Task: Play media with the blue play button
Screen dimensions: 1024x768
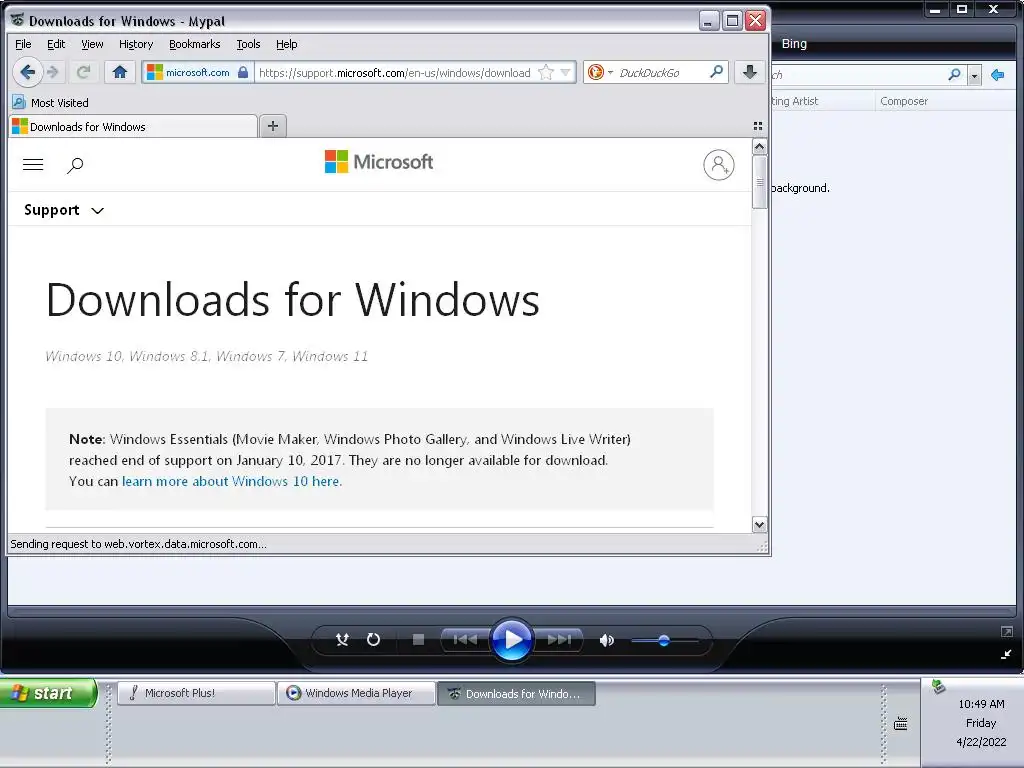Action: pyautogui.click(x=511, y=640)
